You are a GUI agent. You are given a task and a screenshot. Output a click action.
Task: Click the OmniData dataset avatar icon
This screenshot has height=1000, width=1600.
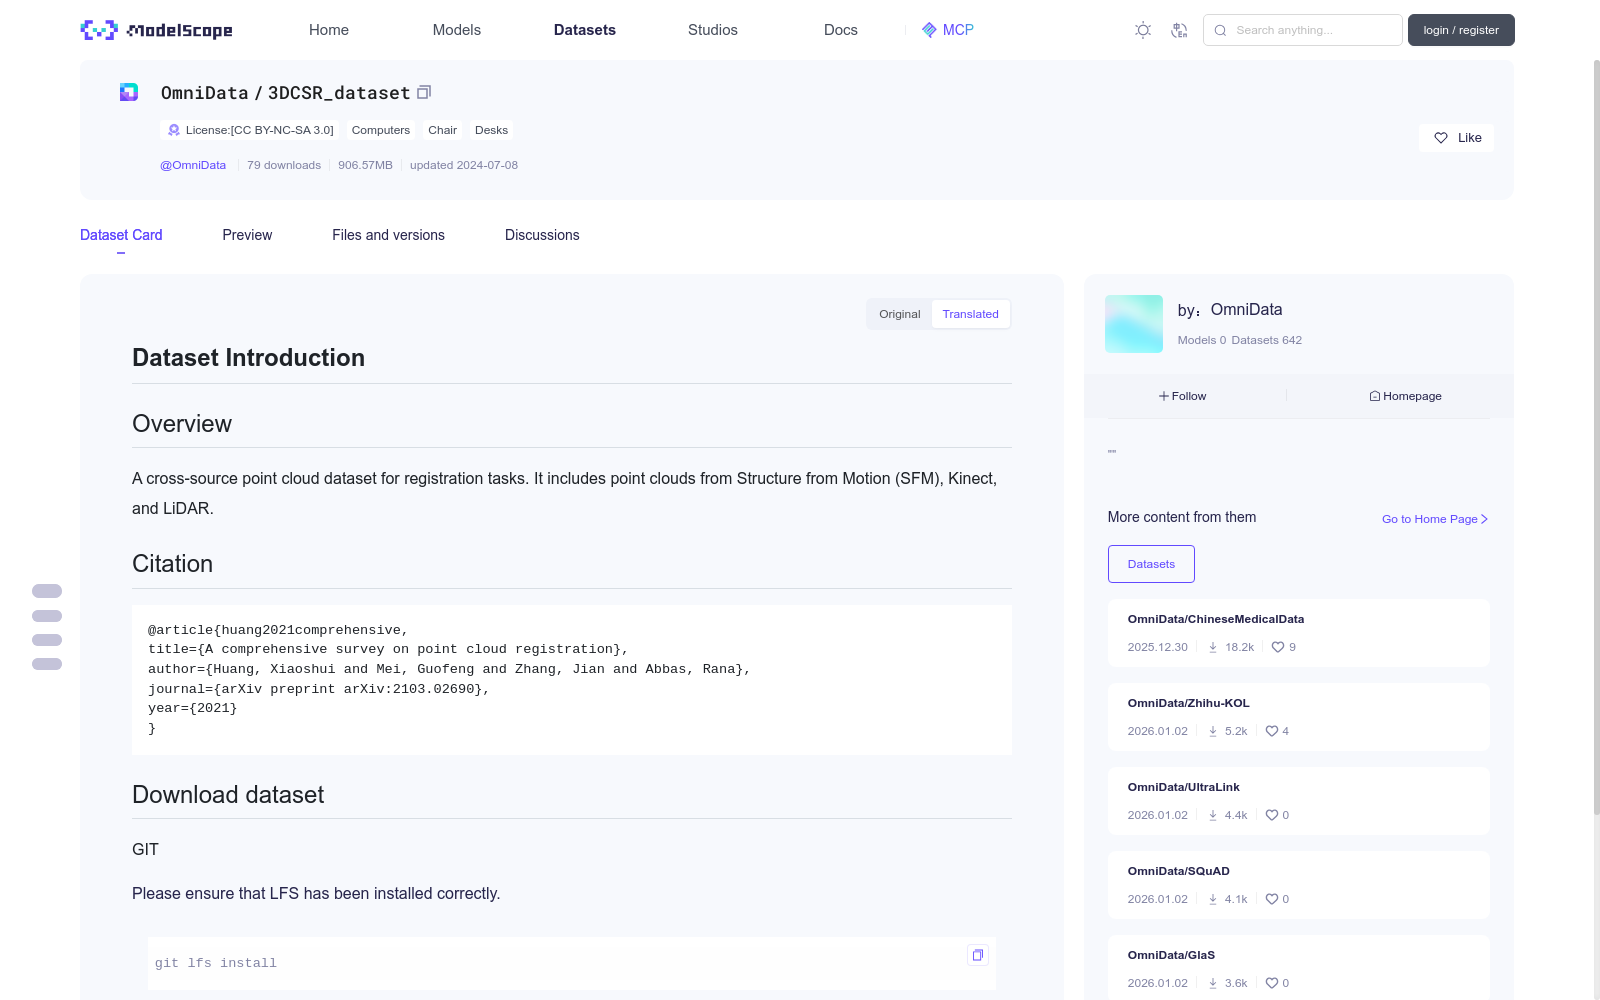point(129,92)
